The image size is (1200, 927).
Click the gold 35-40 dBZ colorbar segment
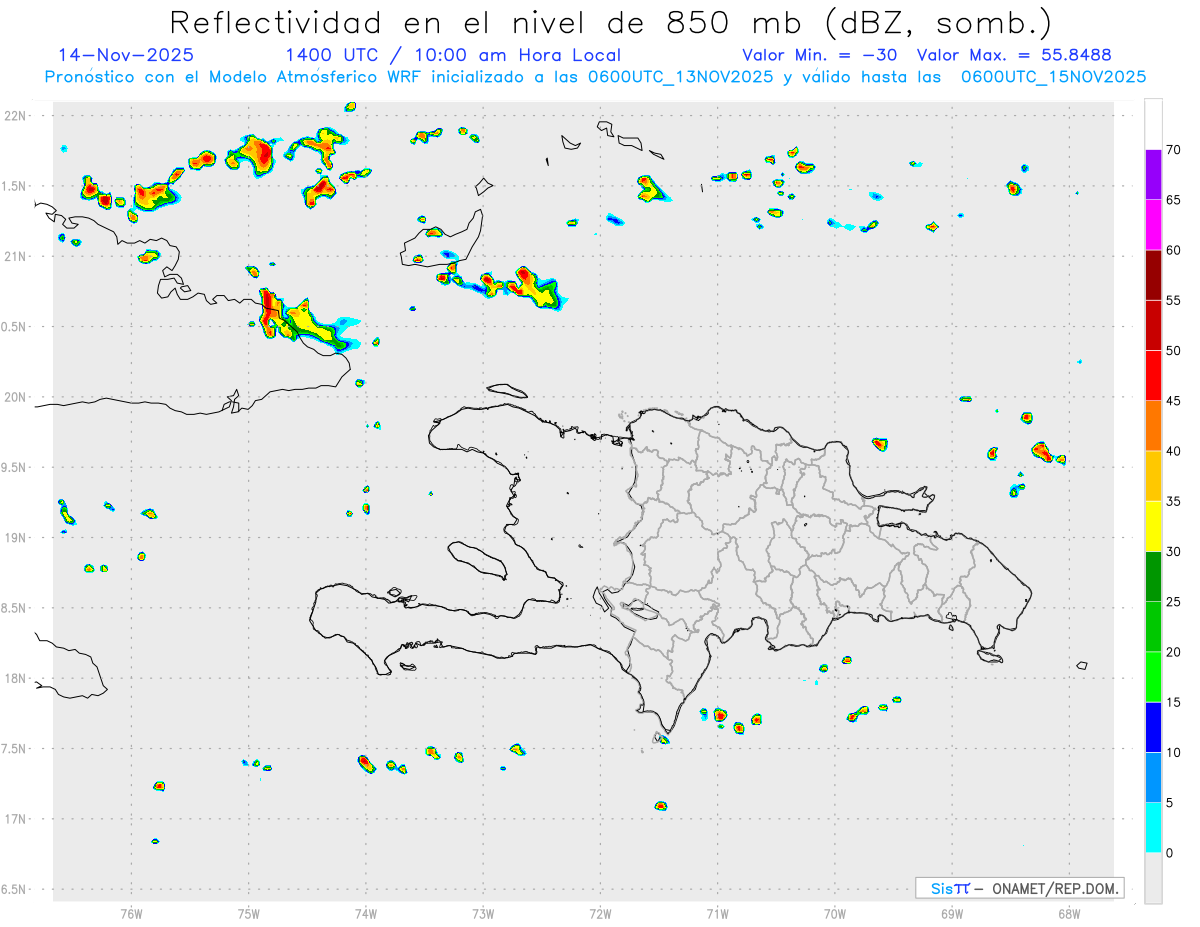pos(1153,476)
